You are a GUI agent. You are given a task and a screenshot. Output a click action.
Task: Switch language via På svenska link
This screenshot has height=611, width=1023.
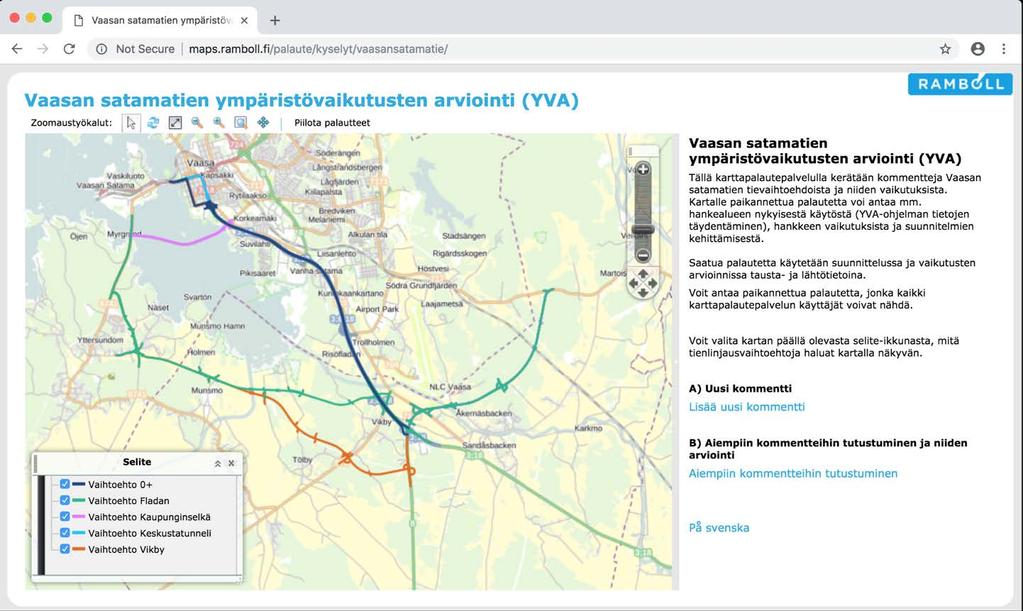pyautogui.click(x=719, y=528)
